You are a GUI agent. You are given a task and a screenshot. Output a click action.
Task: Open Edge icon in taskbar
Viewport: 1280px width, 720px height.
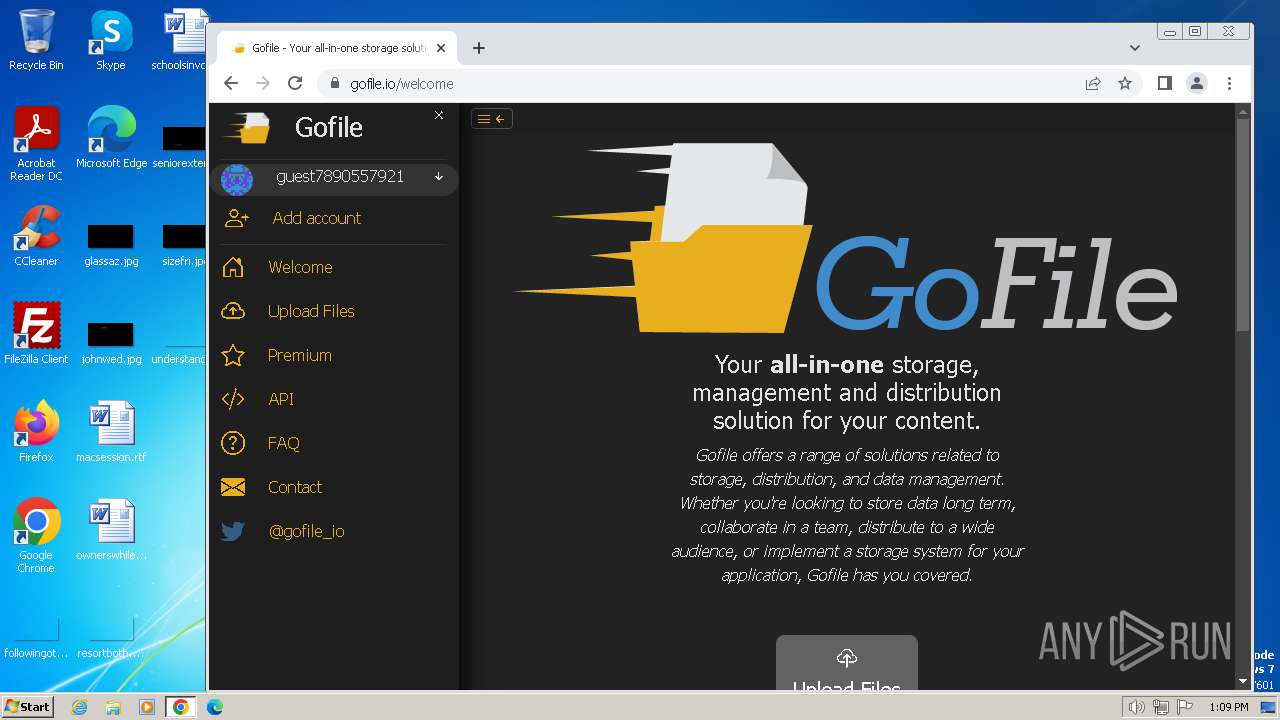(215, 707)
